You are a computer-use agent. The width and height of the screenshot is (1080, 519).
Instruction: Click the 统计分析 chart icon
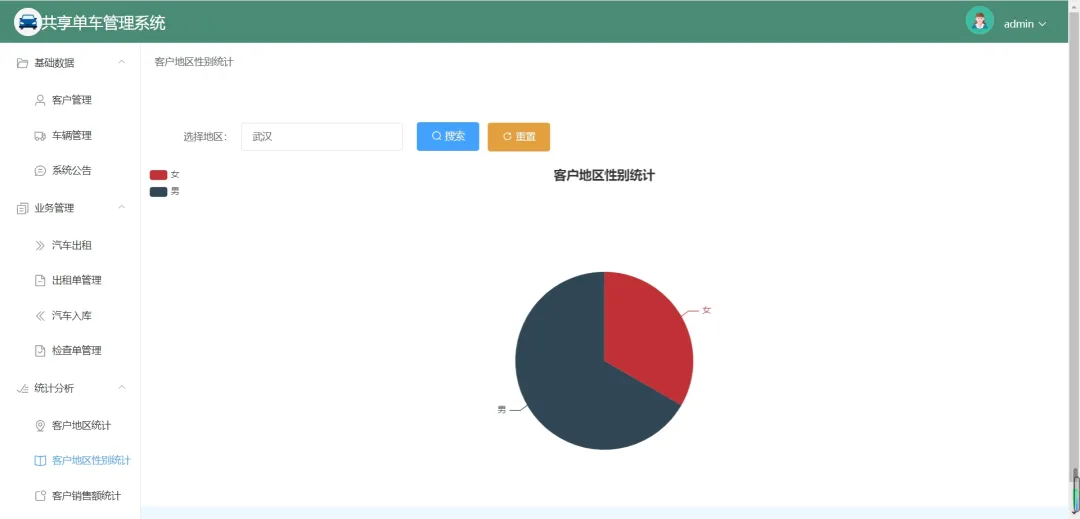tap(22, 388)
